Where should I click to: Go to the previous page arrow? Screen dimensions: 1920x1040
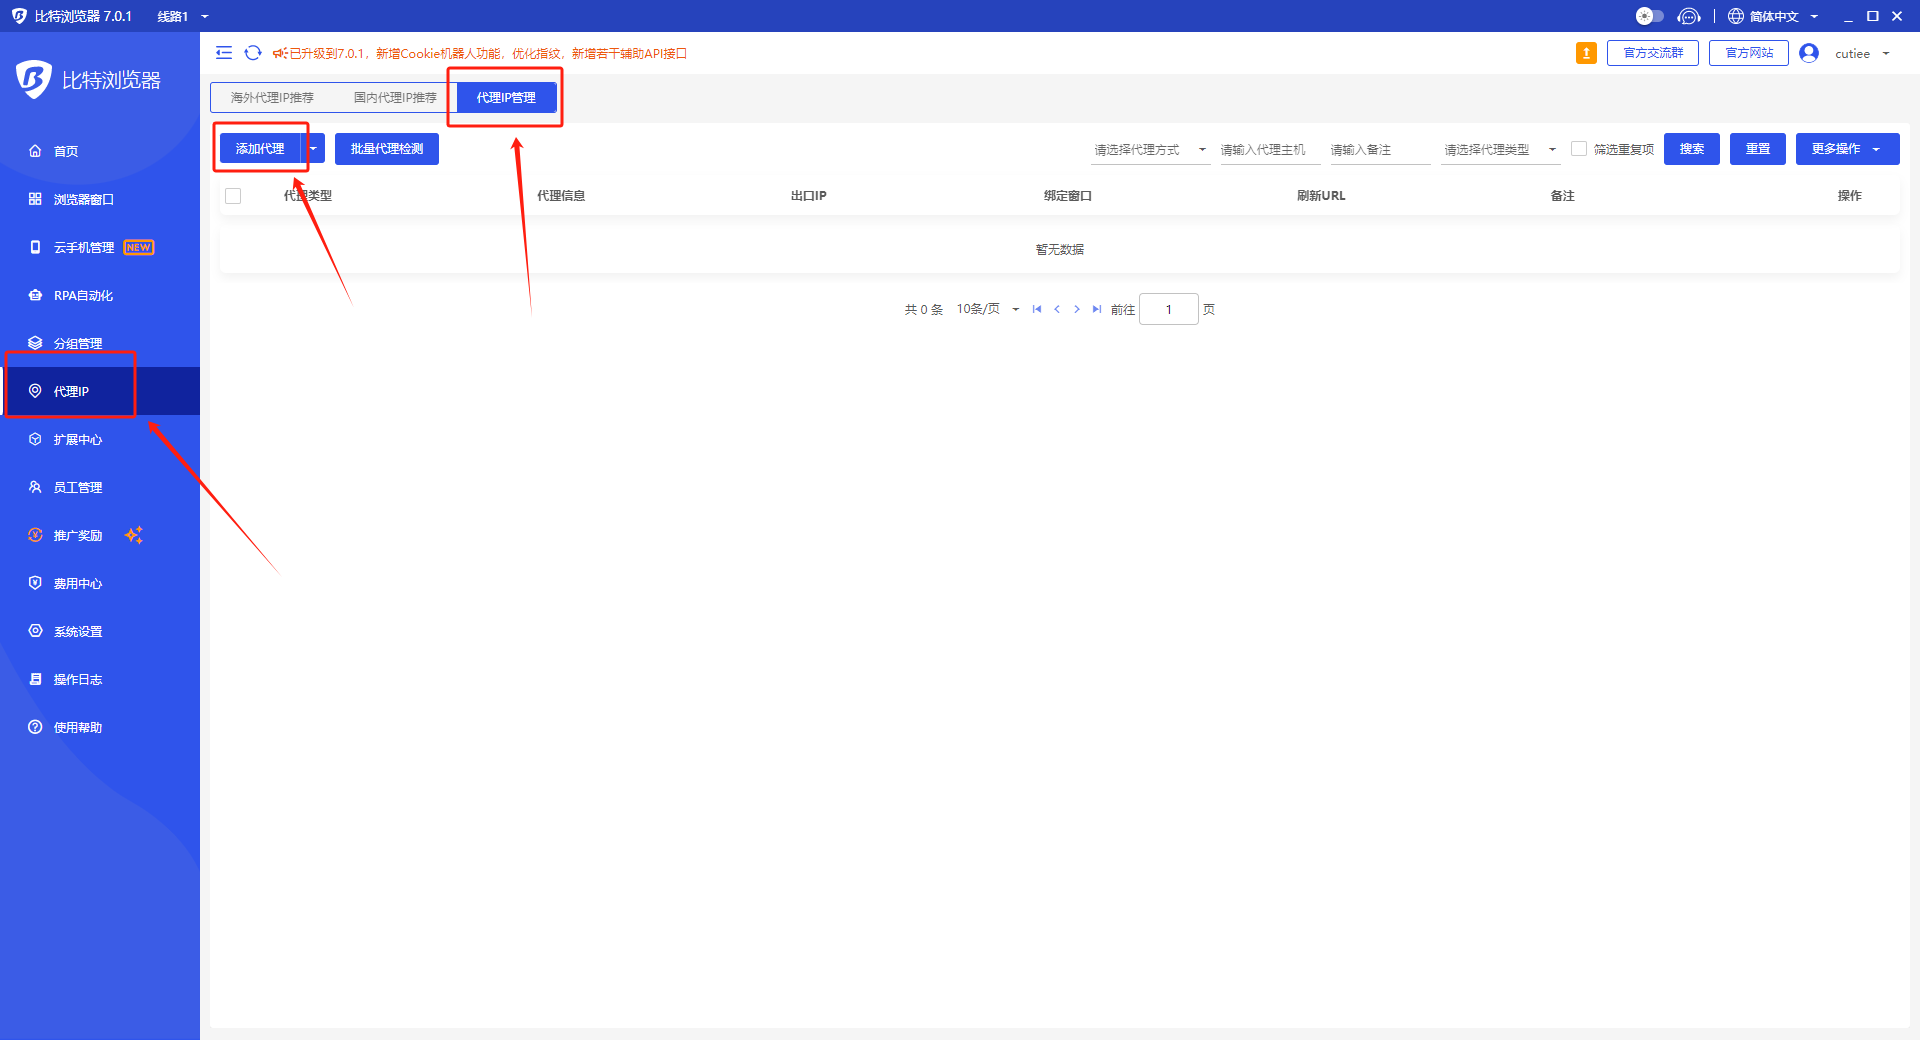click(x=1057, y=309)
